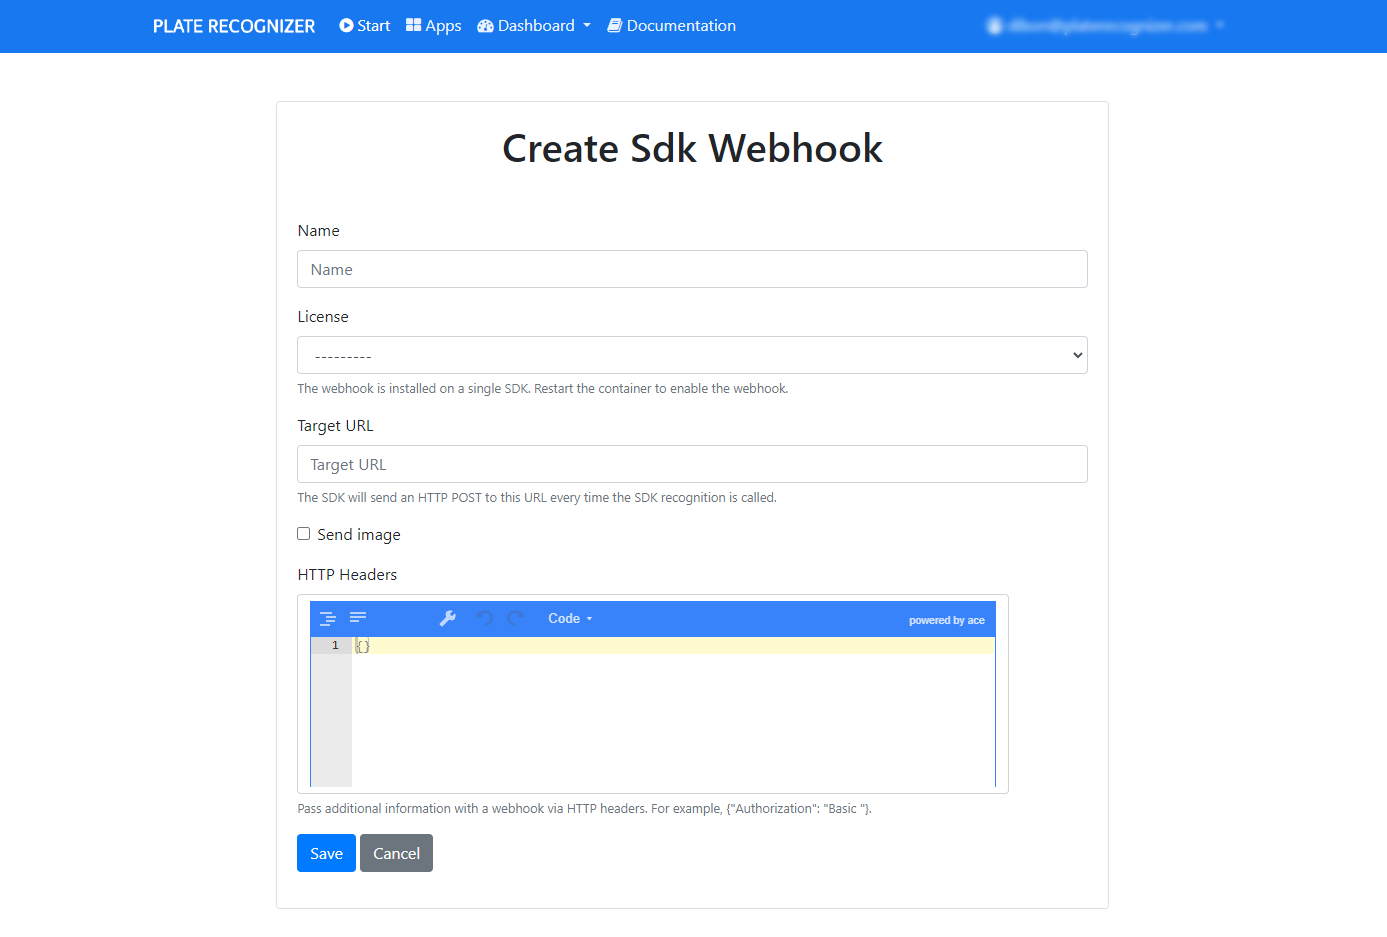
Task: Open the powered by ace link
Action: (x=946, y=620)
